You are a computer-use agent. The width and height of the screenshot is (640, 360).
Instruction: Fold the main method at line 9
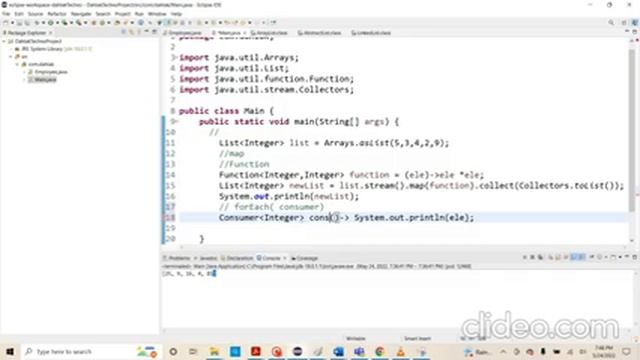177,122
